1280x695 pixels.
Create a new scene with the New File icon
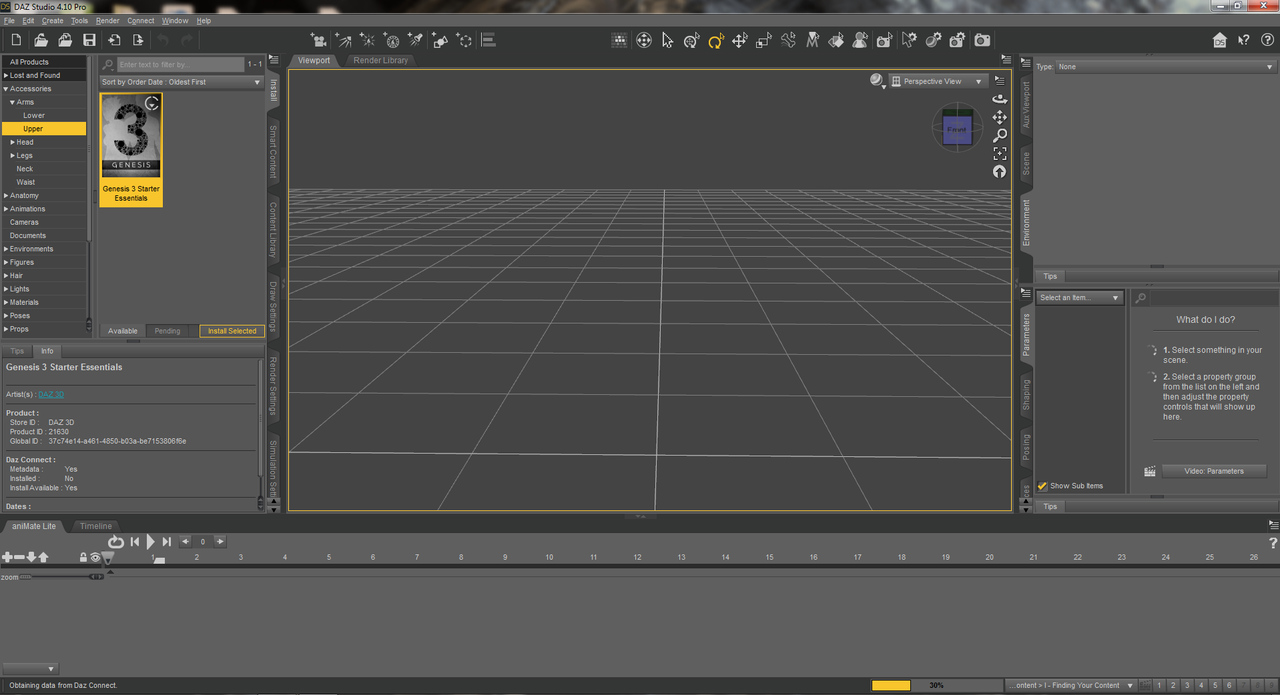point(16,40)
